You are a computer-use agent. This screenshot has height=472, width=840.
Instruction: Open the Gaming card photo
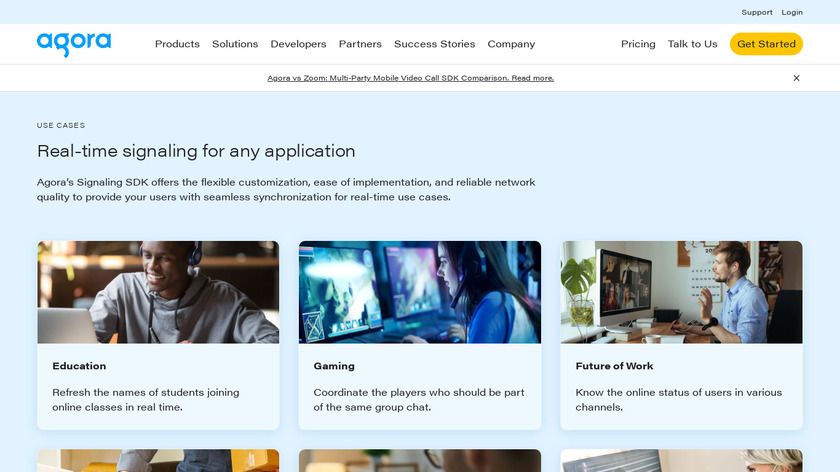point(419,292)
